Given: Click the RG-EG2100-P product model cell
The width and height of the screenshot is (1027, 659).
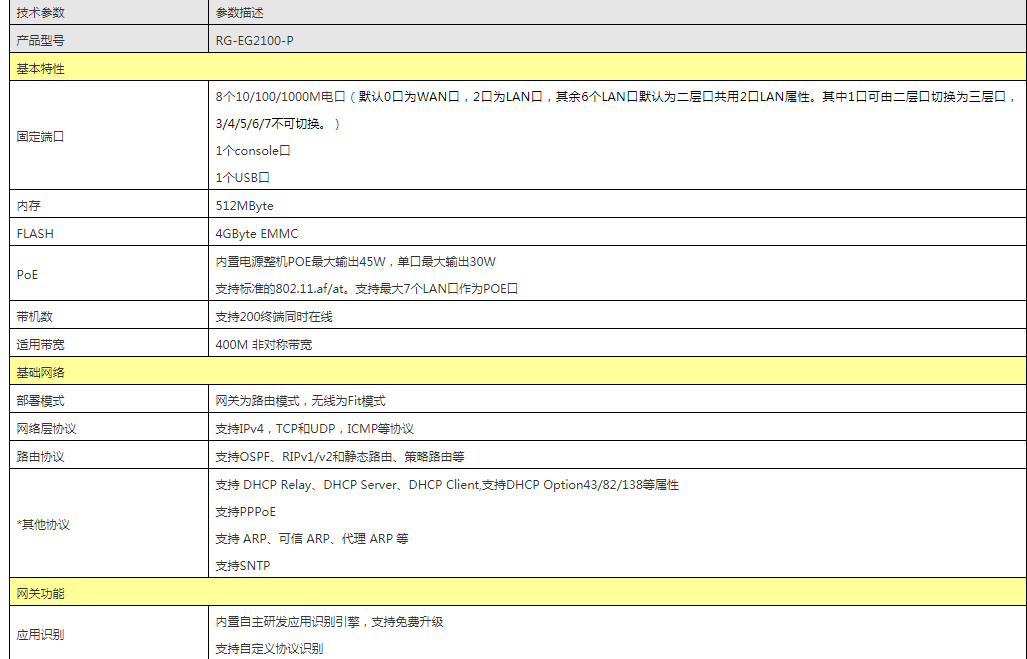Looking at the screenshot, I should pos(255,40).
